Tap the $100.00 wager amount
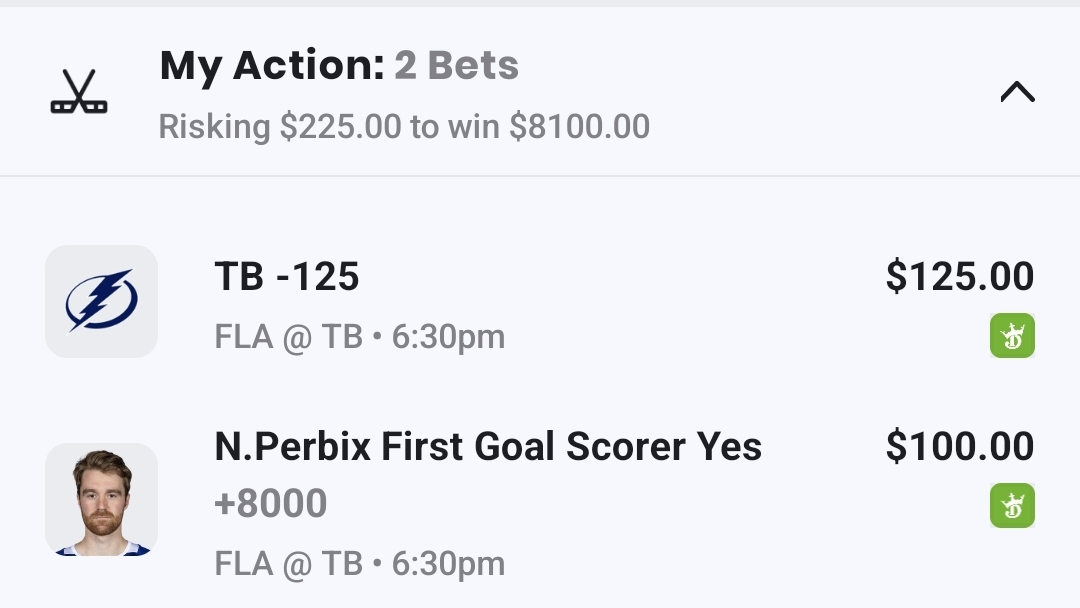Viewport: 1080px width, 608px height. tap(959, 447)
